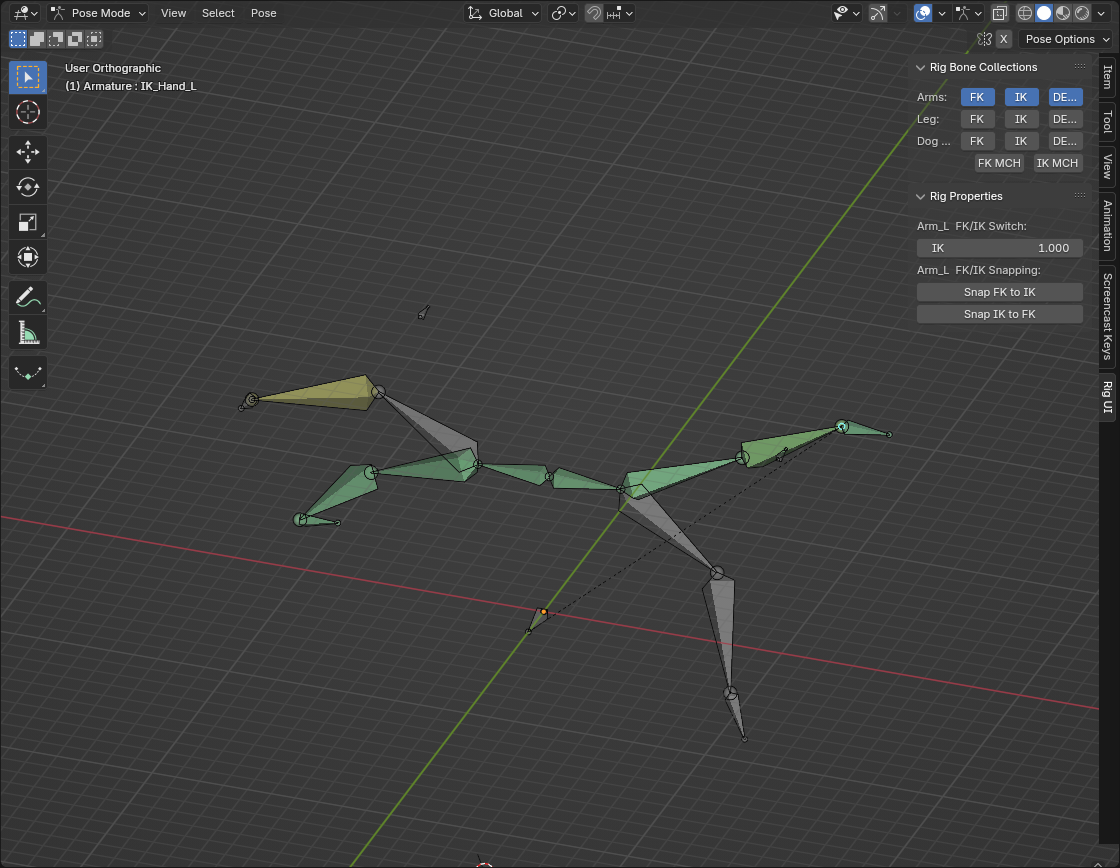The image size is (1120, 868).
Task: Enable Dog IK bone collection
Action: pos(1021,141)
